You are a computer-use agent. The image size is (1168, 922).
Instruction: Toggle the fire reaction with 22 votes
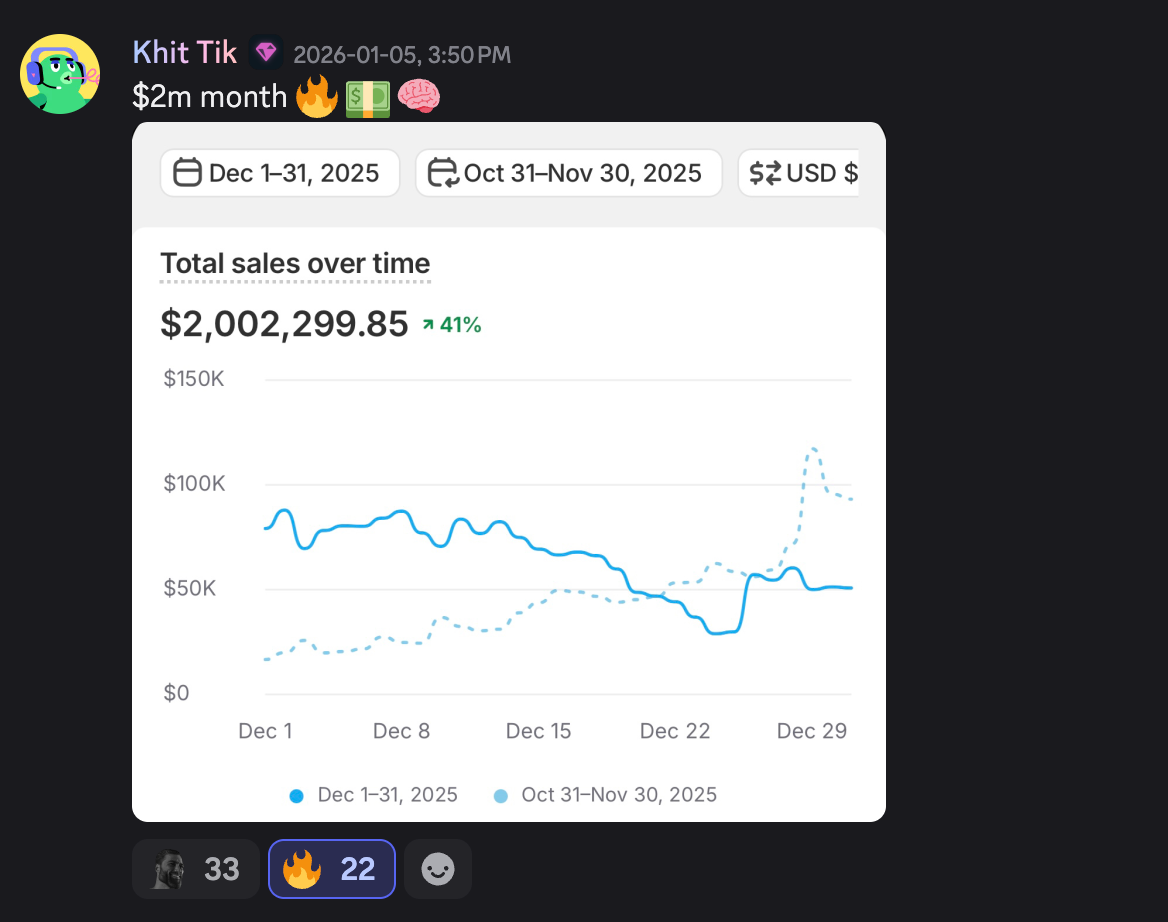pos(331,869)
